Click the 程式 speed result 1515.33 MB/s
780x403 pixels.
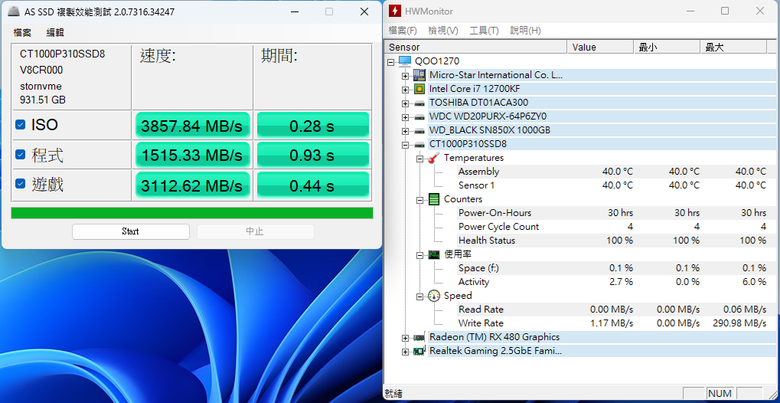(x=192, y=155)
